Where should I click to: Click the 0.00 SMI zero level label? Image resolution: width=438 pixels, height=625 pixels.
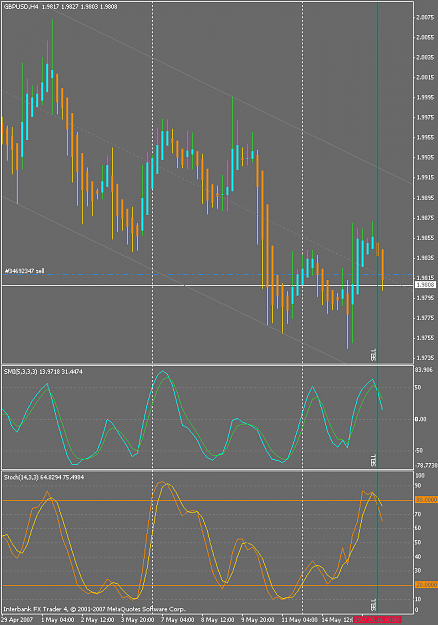(421, 419)
